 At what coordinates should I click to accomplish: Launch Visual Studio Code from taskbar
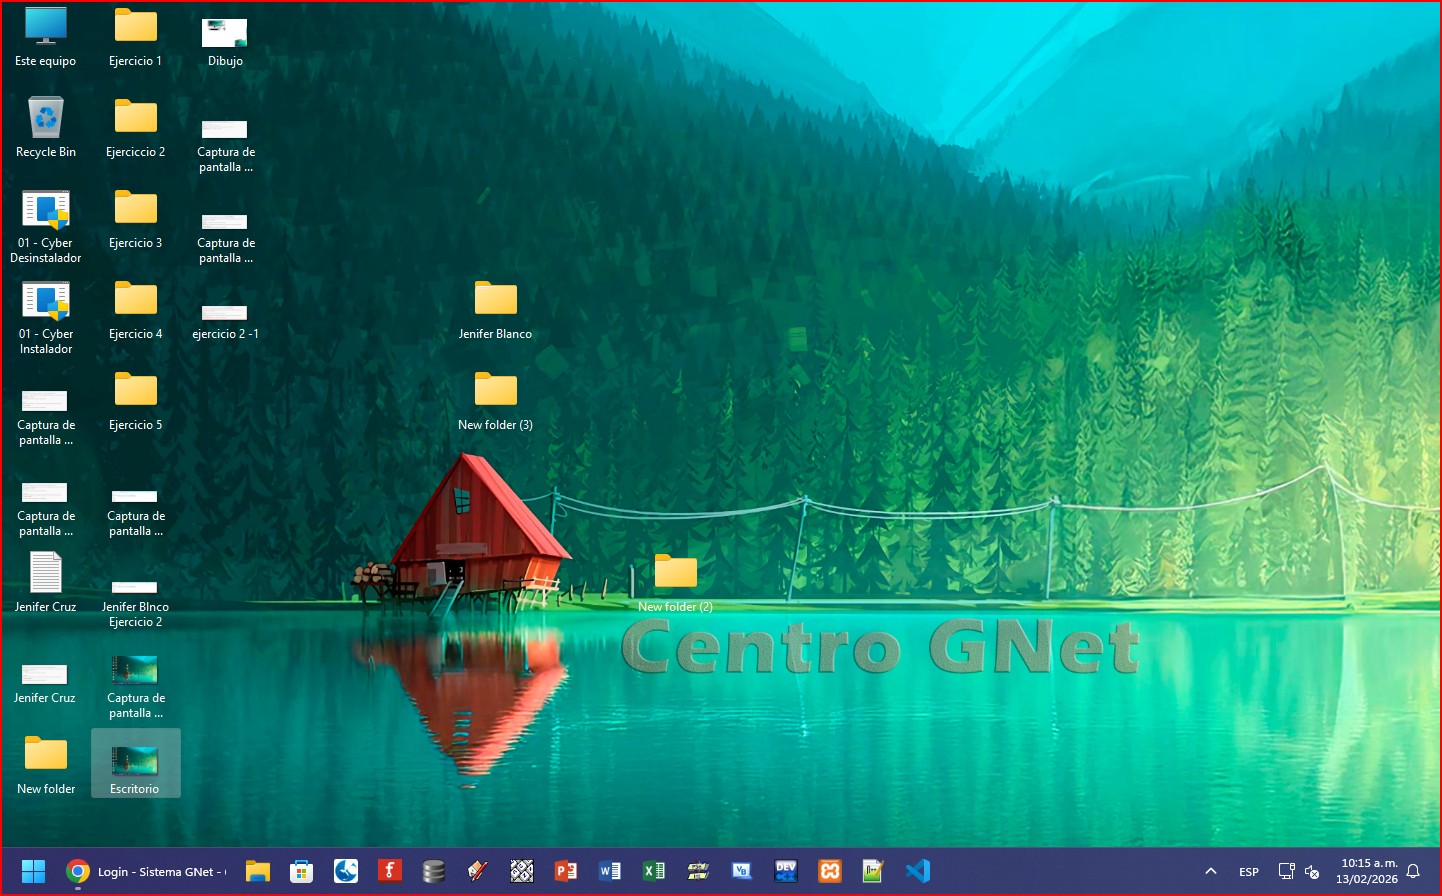918,871
